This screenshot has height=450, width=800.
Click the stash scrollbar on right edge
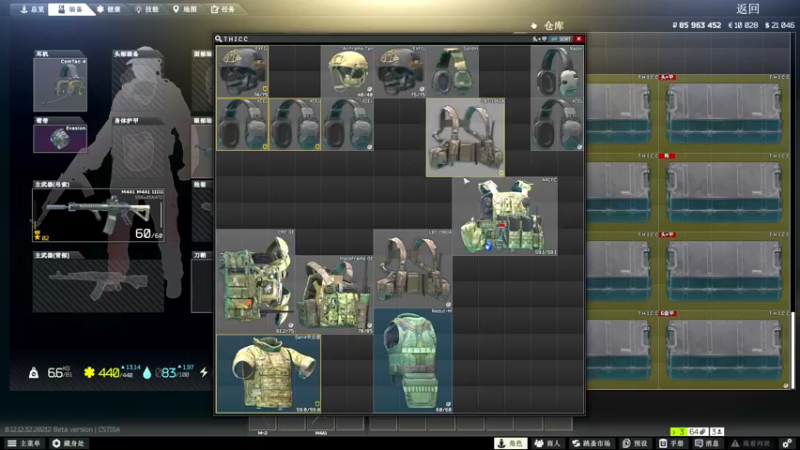(792, 349)
